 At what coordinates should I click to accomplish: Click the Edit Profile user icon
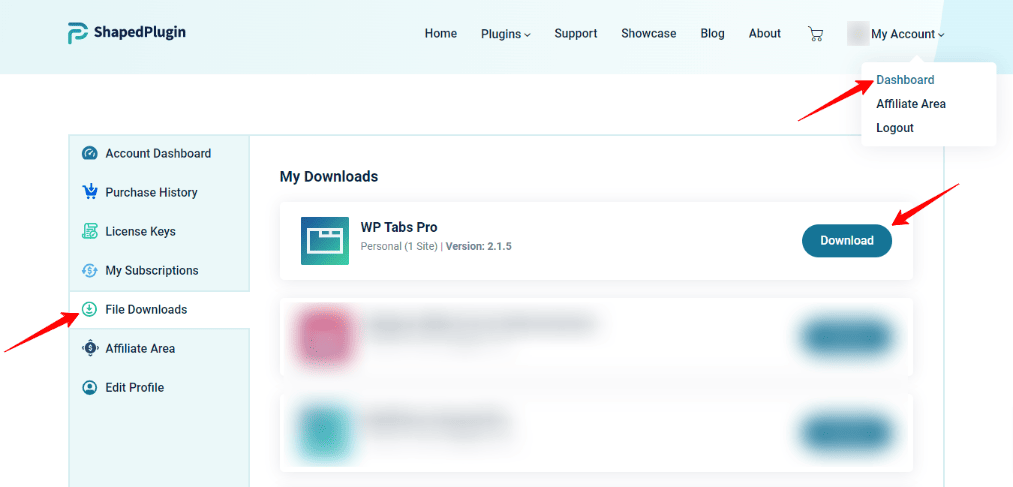click(x=89, y=387)
